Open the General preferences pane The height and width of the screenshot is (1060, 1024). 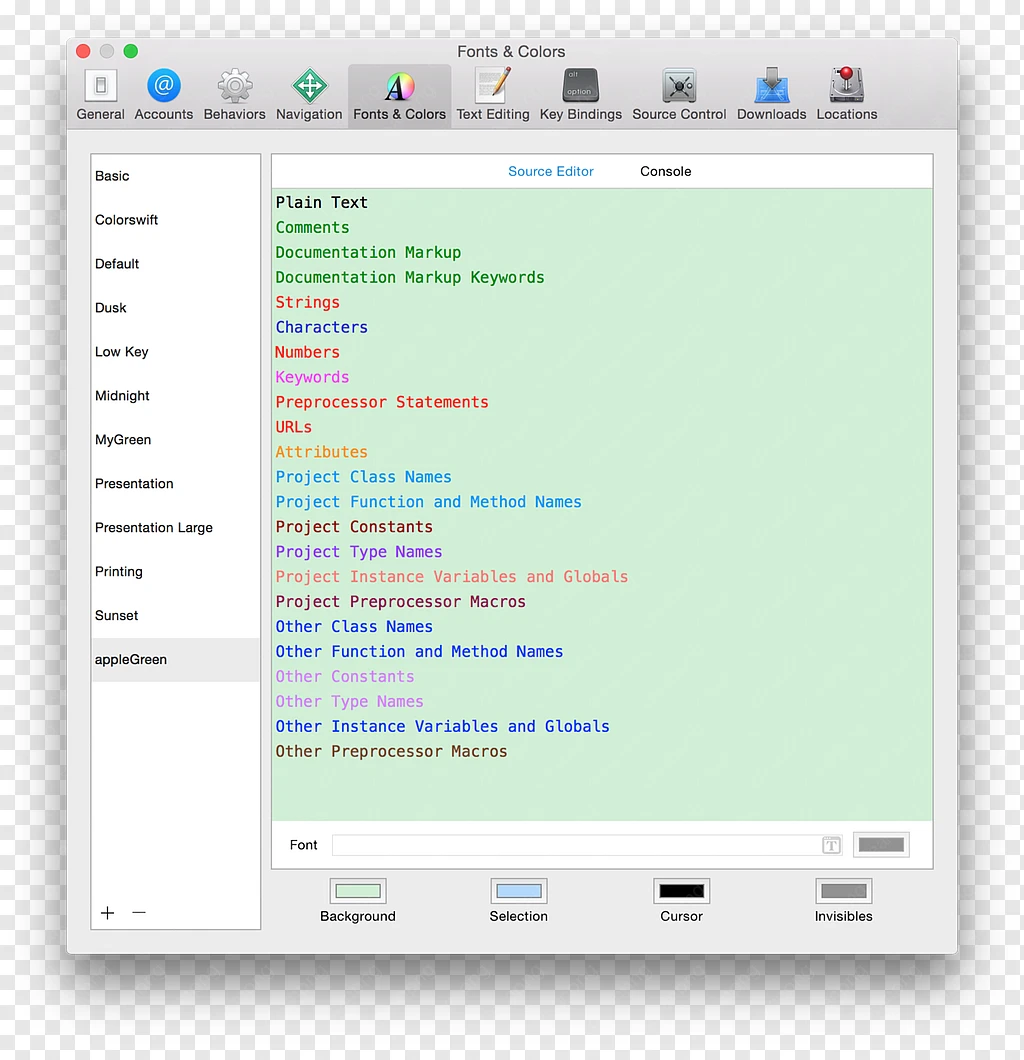tap(100, 95)
